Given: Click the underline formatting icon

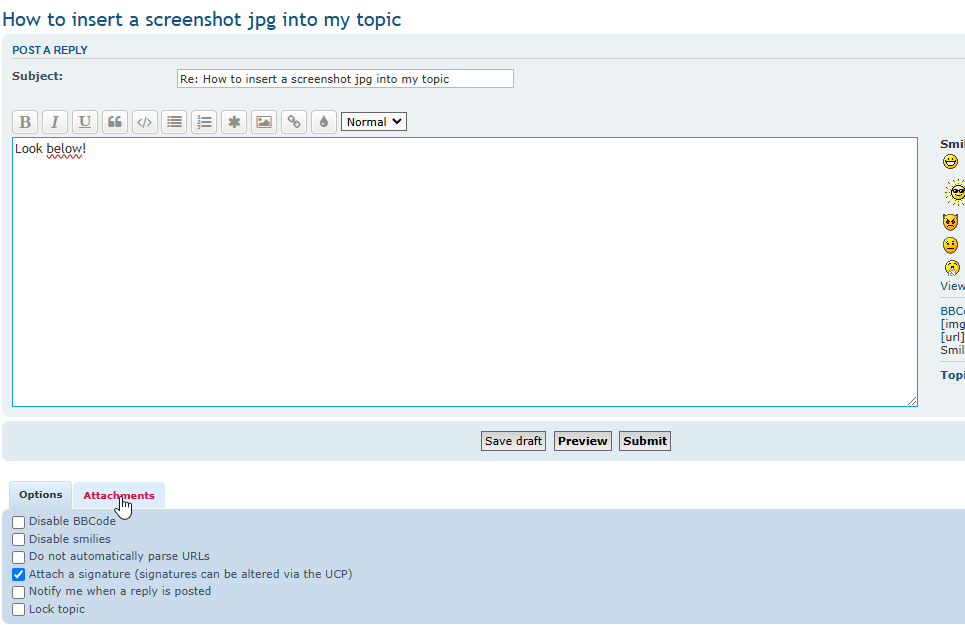Looking at the screenshot, I should (x=85, y=122).
